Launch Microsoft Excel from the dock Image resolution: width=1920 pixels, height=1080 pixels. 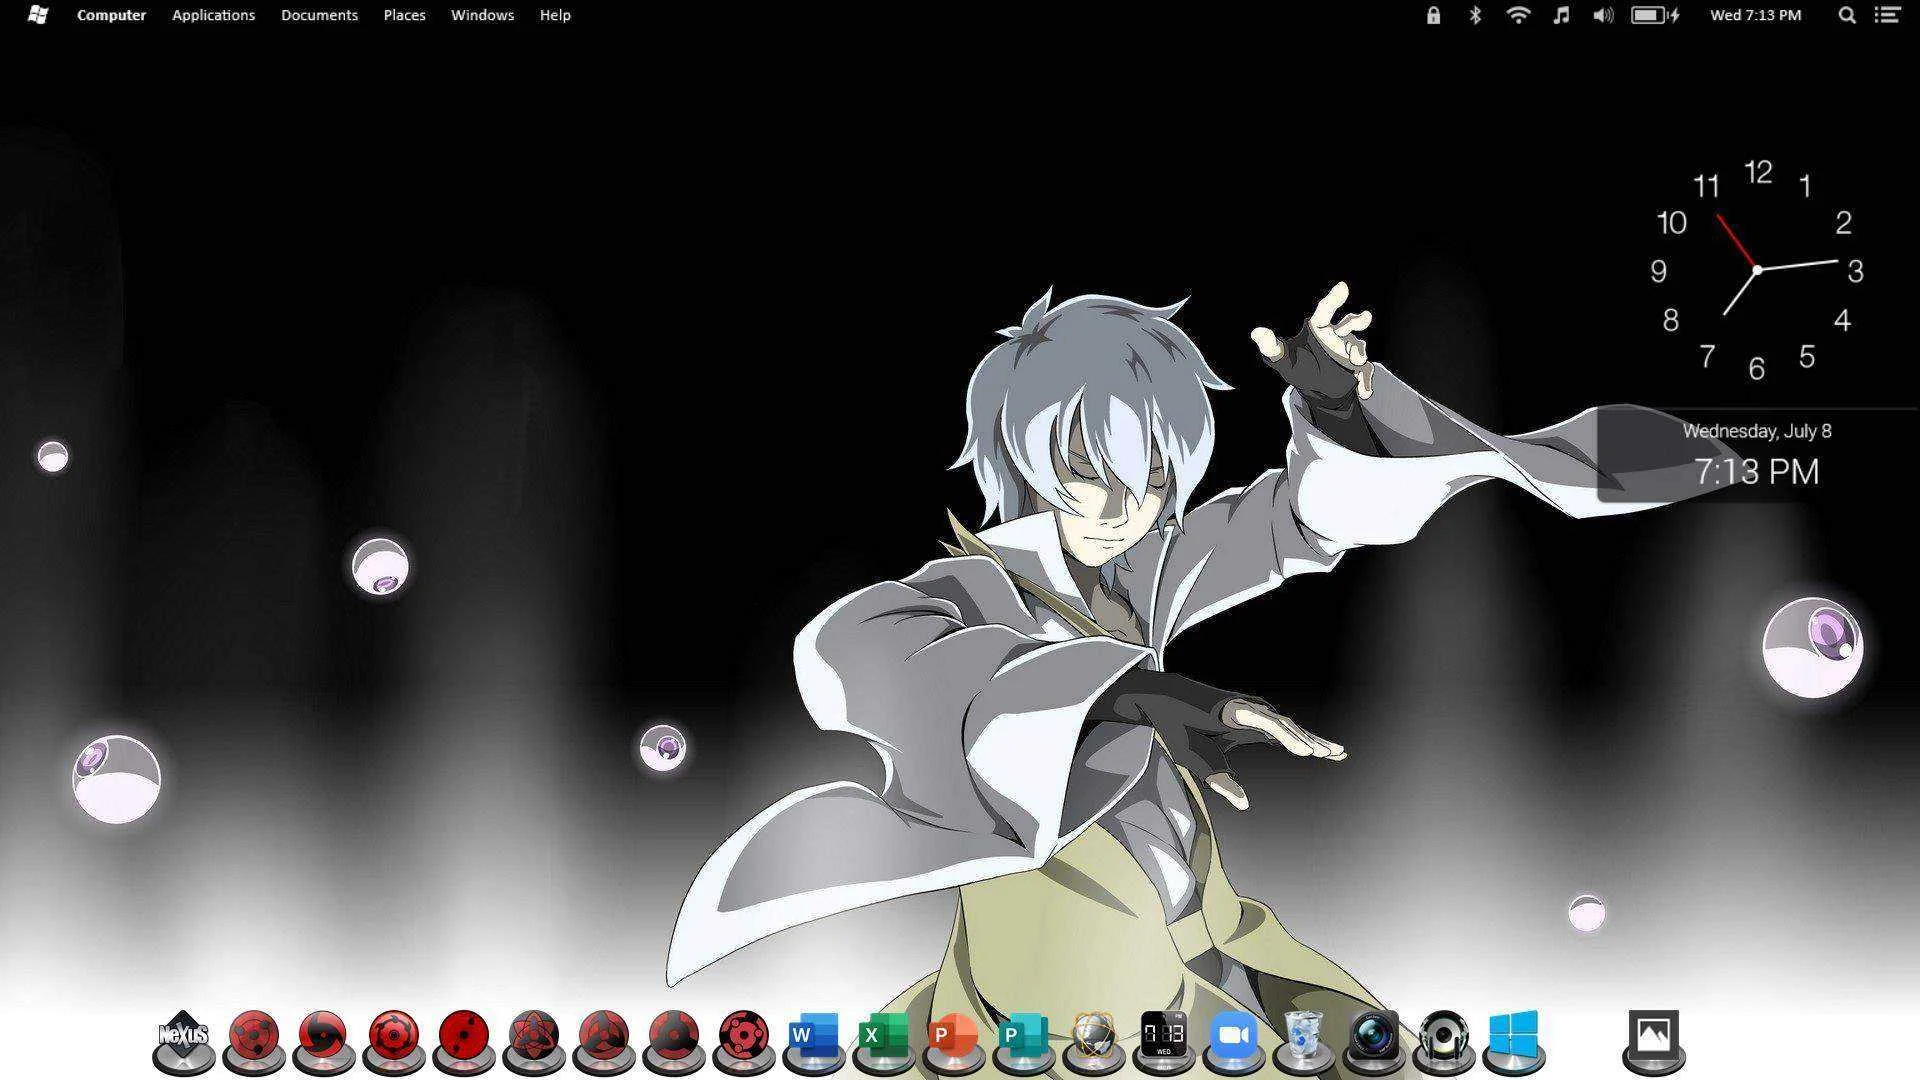coord(883,1036)
